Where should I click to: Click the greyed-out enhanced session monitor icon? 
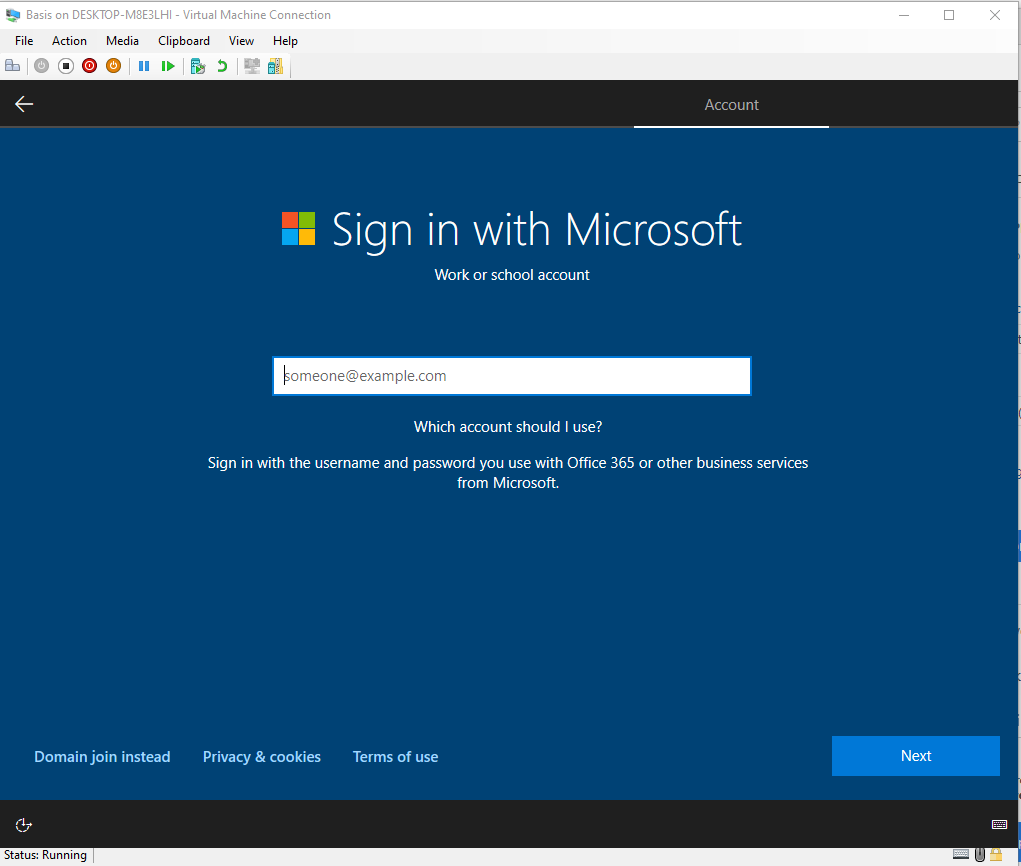coord(252,66)
